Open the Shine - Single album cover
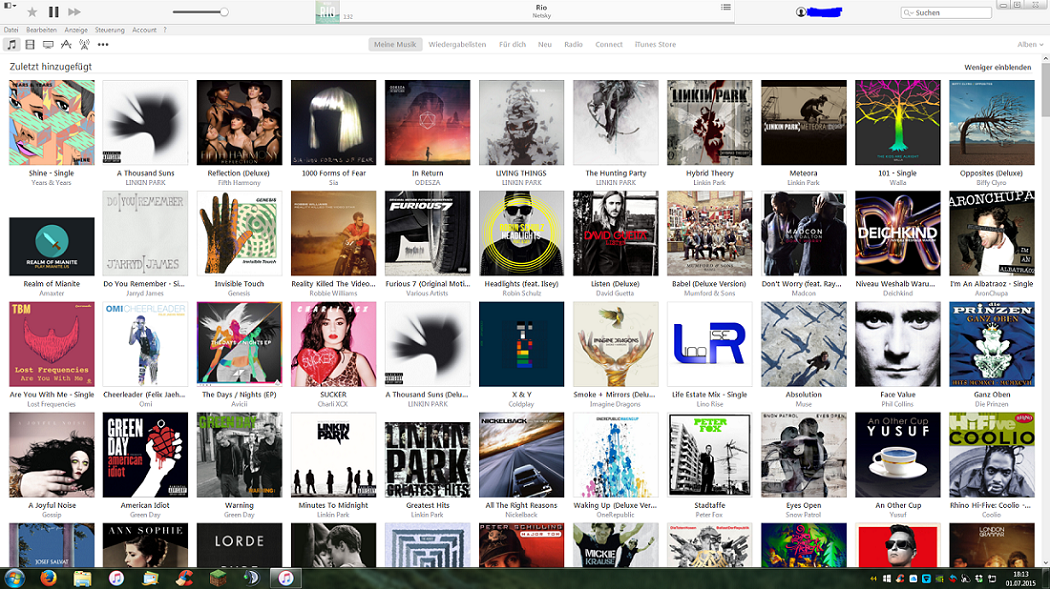 [x=52, y=122]
